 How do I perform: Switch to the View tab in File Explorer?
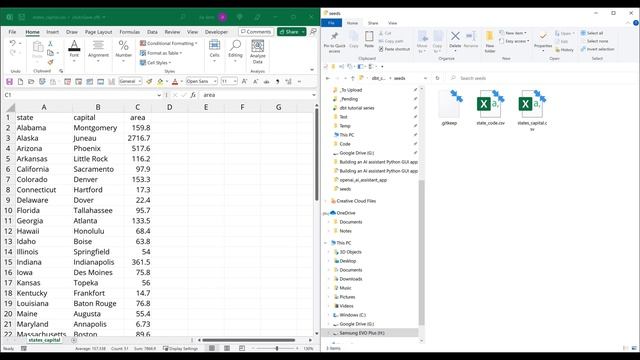coord(392,23)
